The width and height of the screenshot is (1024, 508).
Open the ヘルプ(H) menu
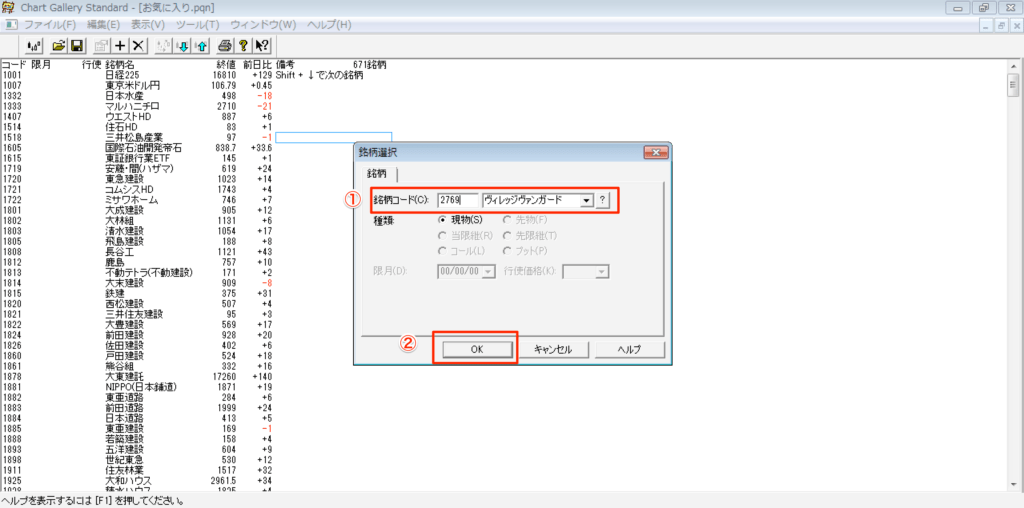click(329, 25)
